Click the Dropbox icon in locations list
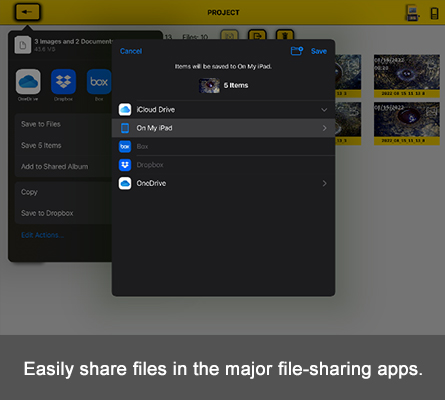Image resolution: width=445 pixels, height=400 pixels. [125, 165]
